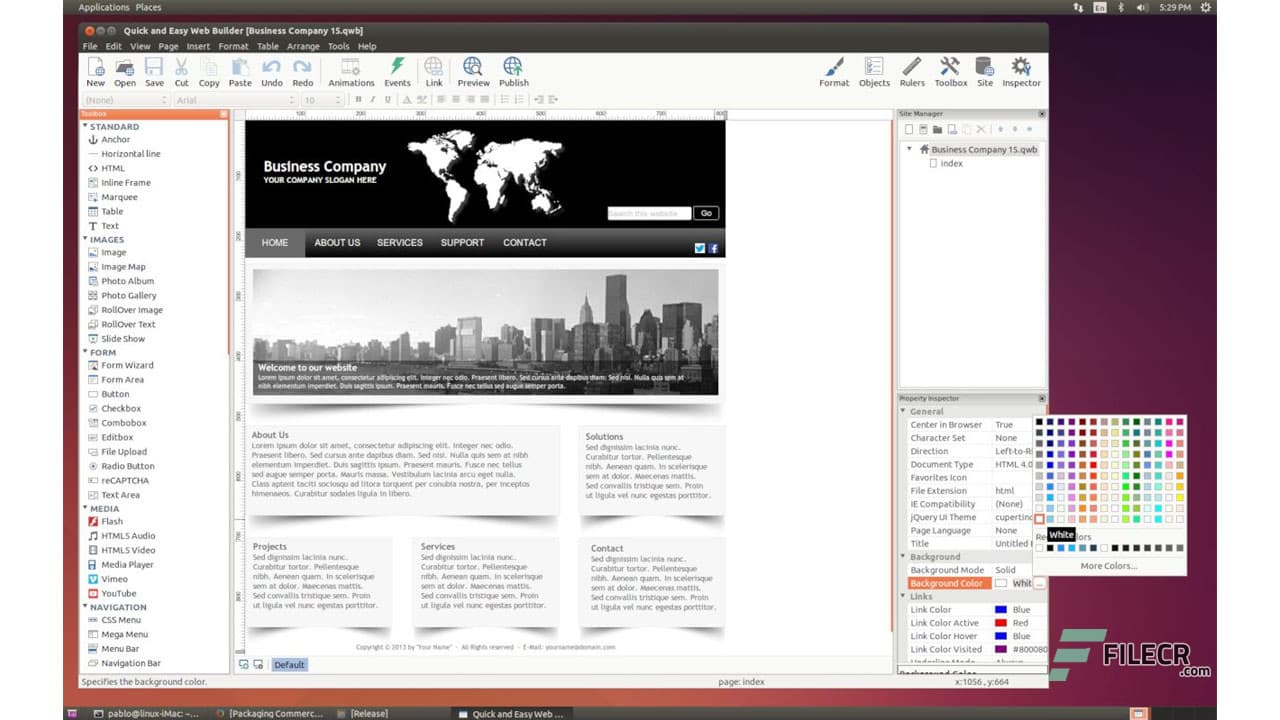Open the Format menu

point(233,46)
